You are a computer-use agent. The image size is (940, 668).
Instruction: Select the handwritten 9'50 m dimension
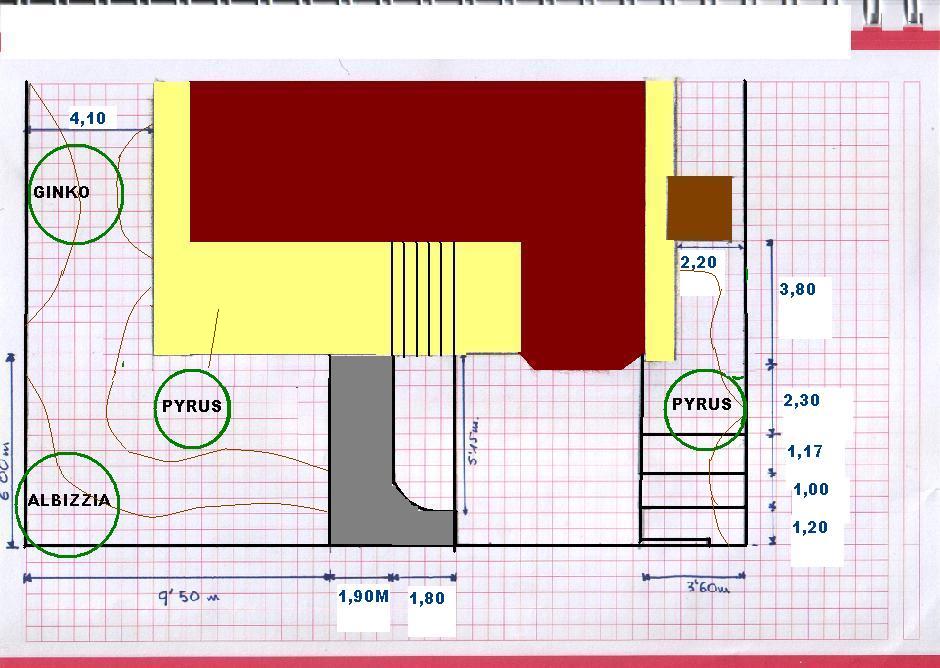[188, 596]
